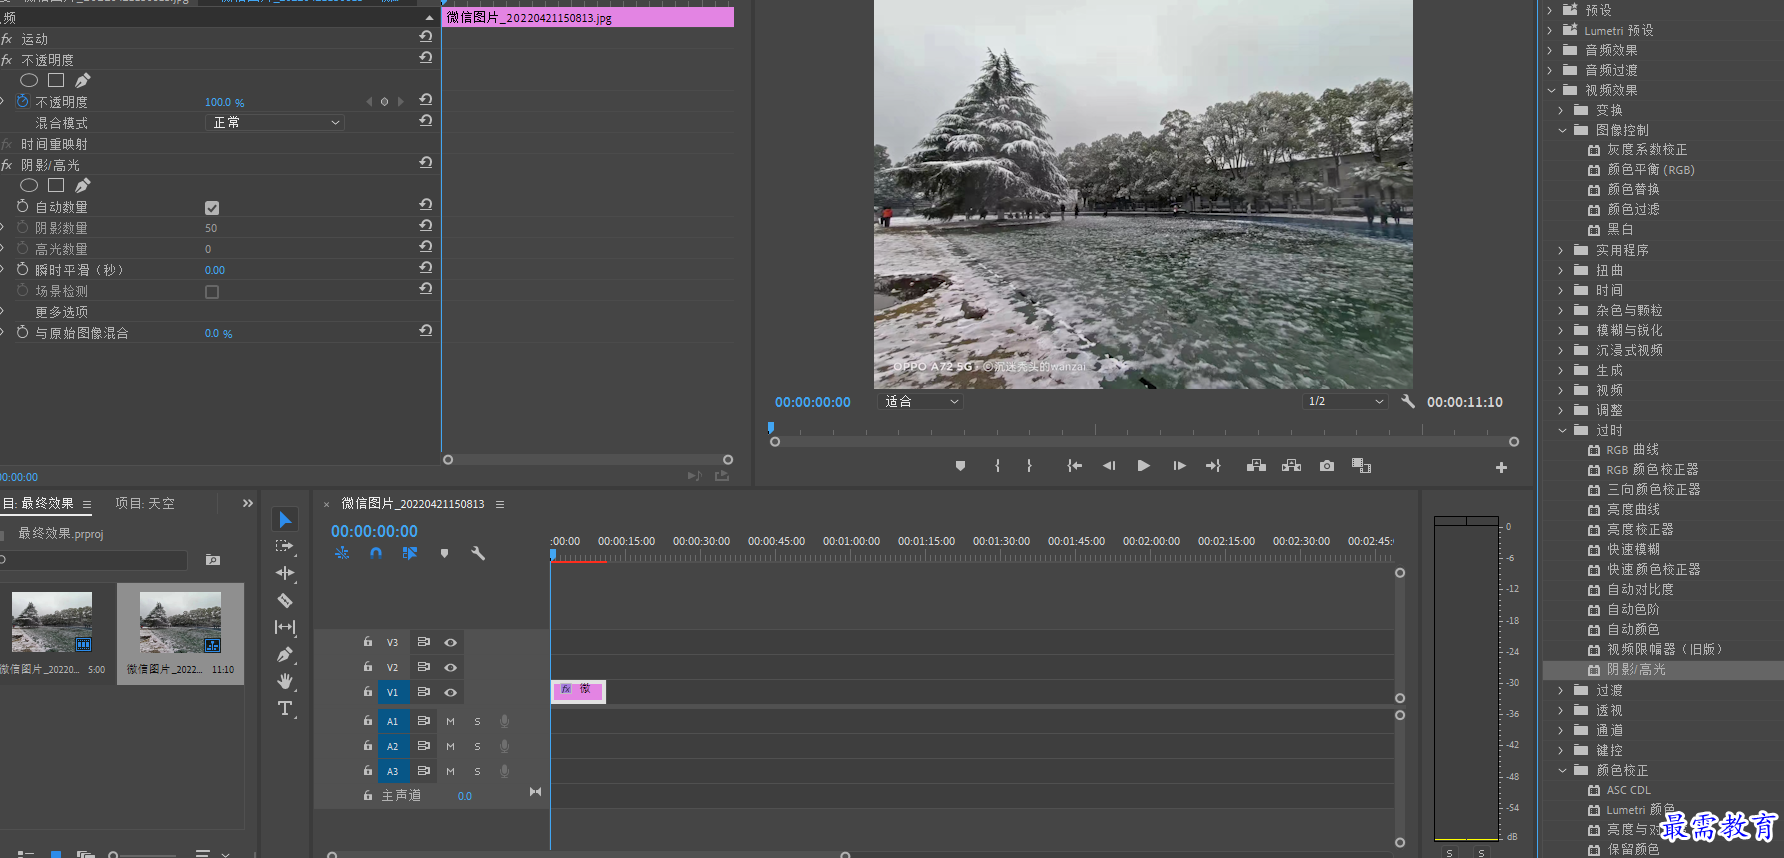Select the Type tool
The width and height of the screenshot is (1784, 858).
[x=285, y=708]
